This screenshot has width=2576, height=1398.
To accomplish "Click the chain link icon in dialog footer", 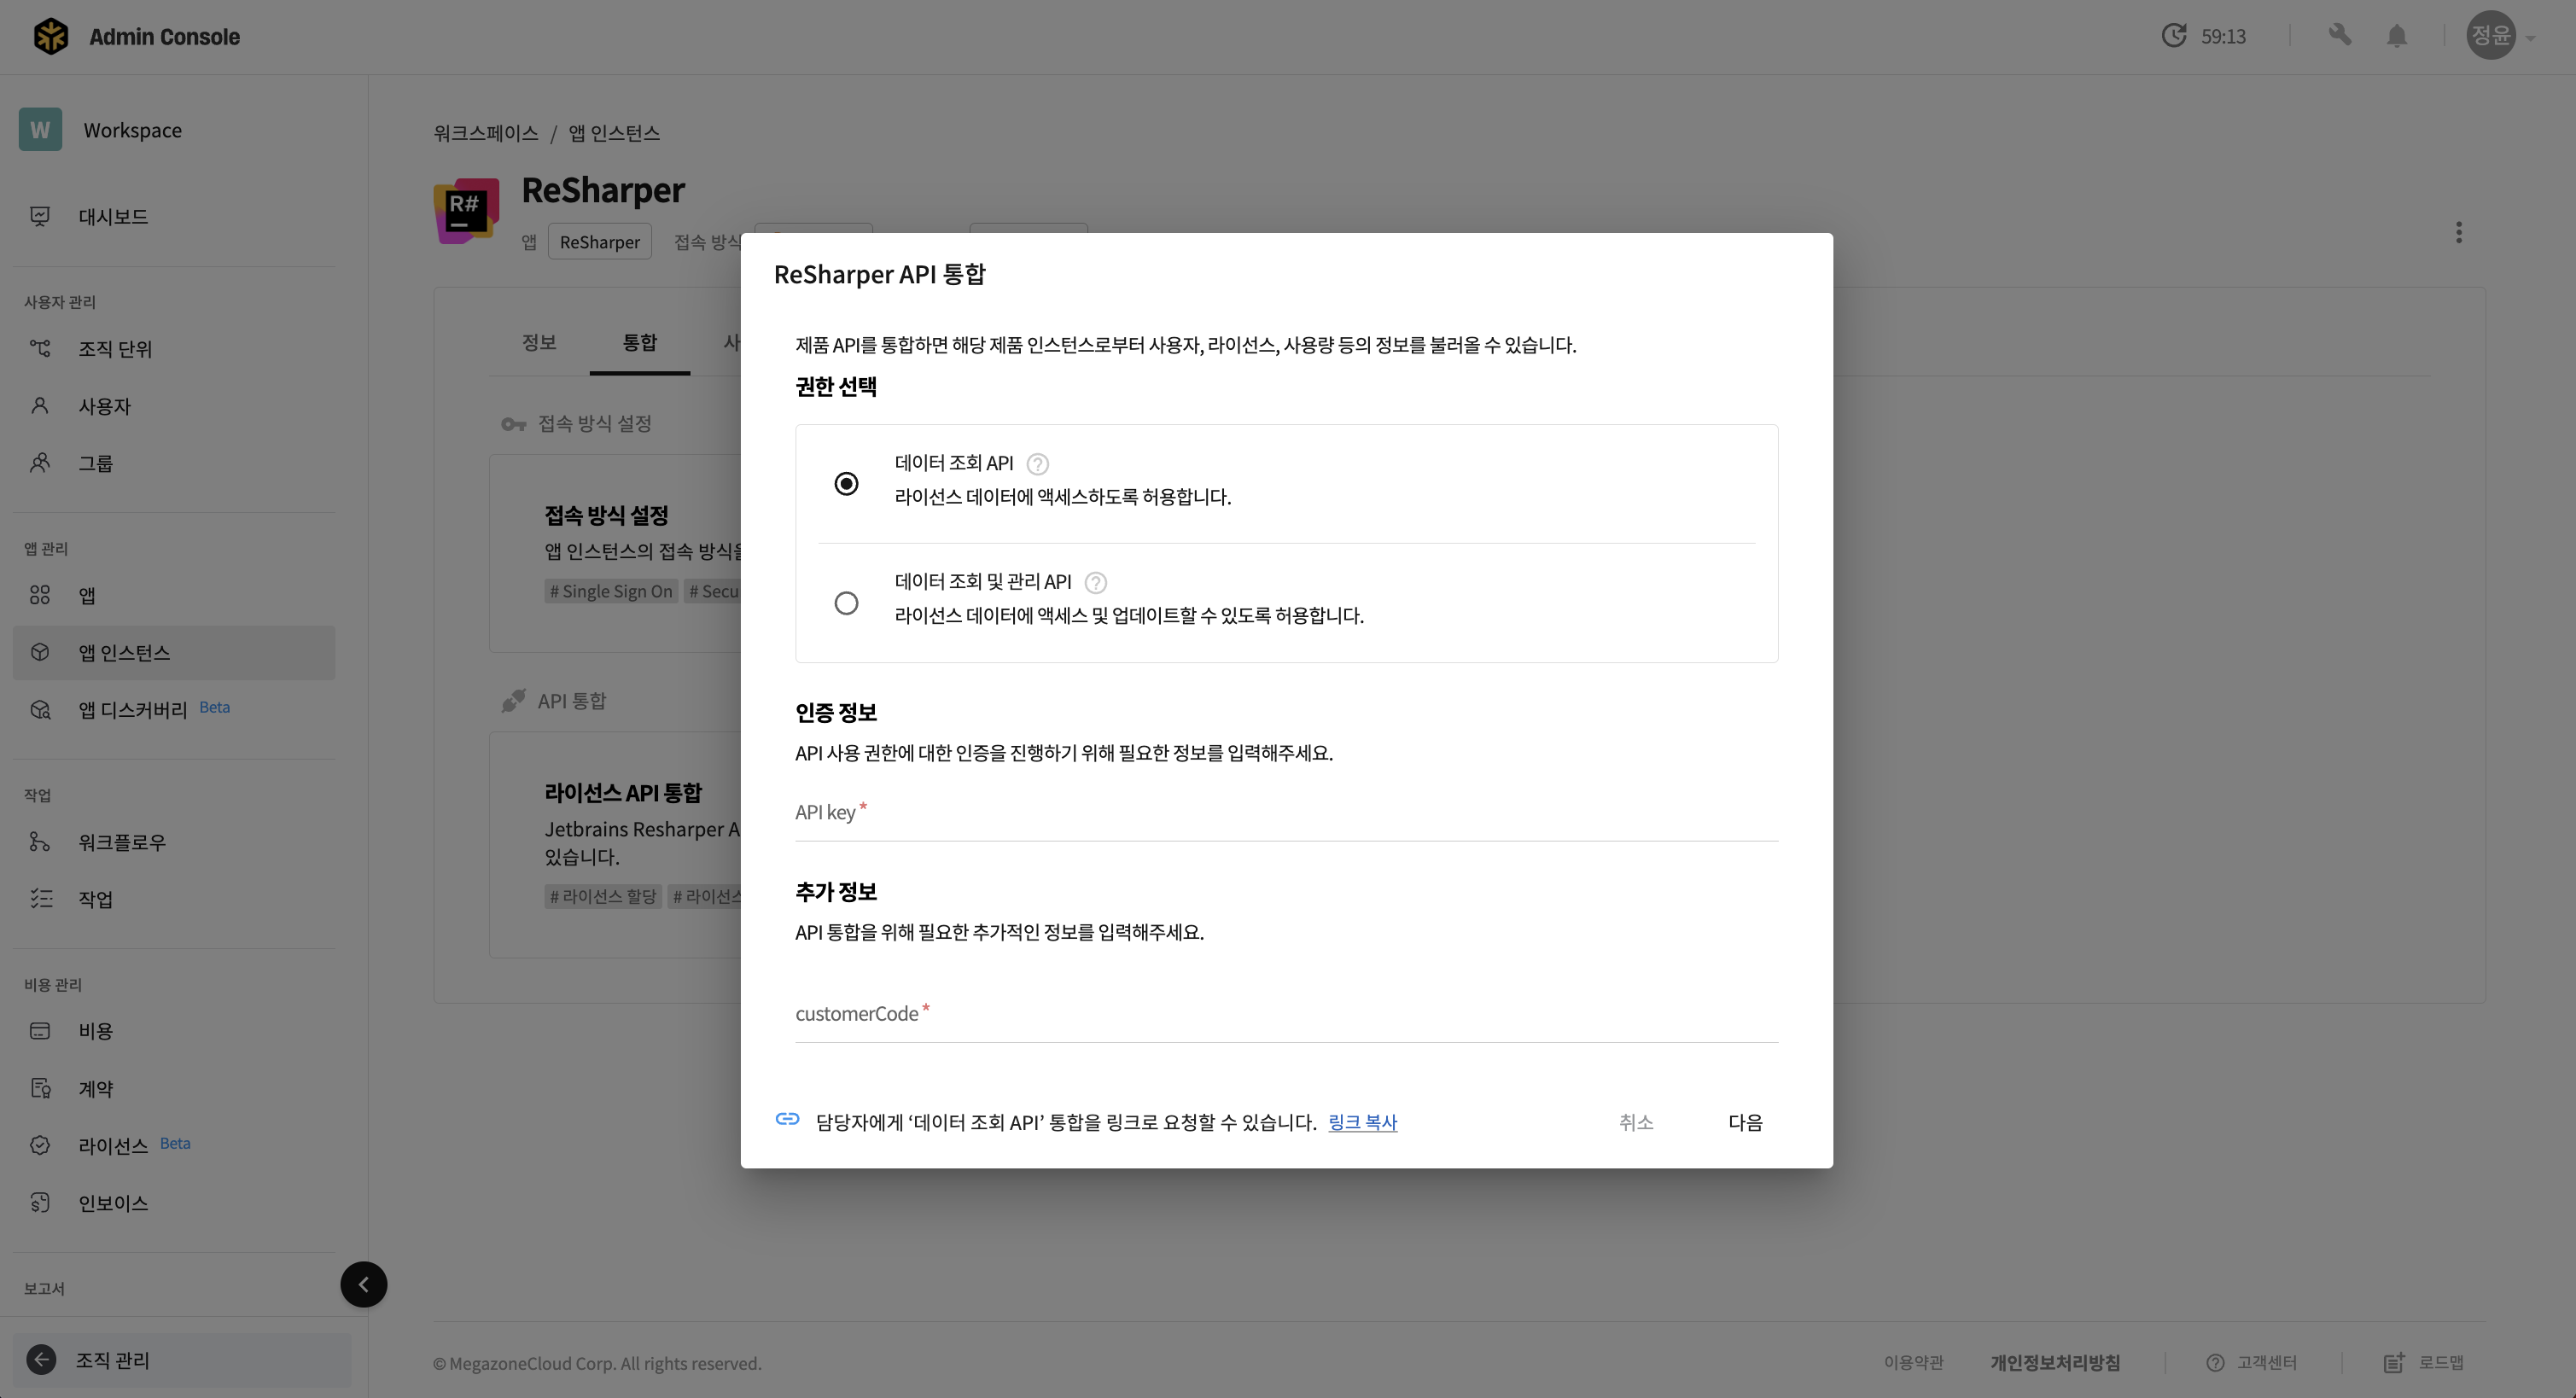I will pyautogui.click(x=788, y=1120).
